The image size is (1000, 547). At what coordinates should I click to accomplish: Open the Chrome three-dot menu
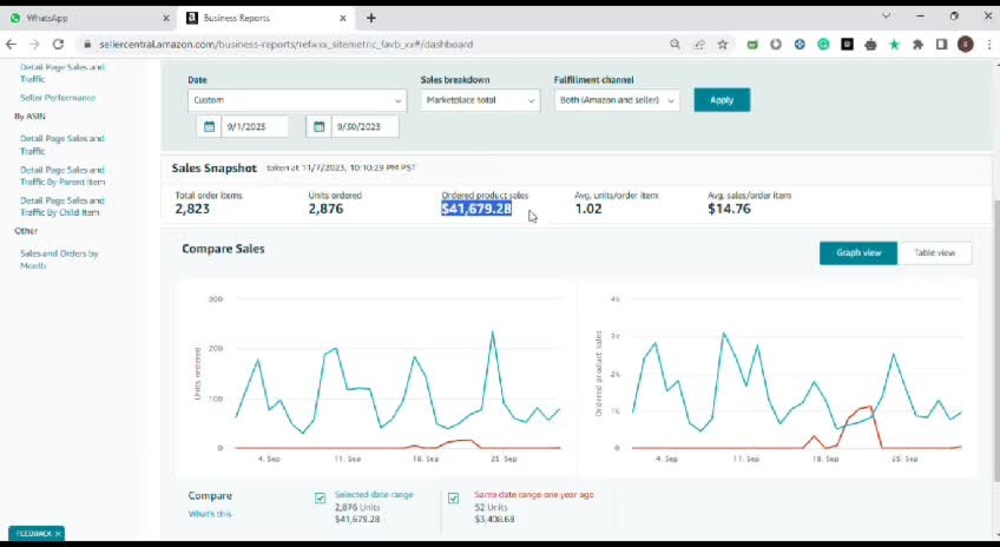(989, 44)
